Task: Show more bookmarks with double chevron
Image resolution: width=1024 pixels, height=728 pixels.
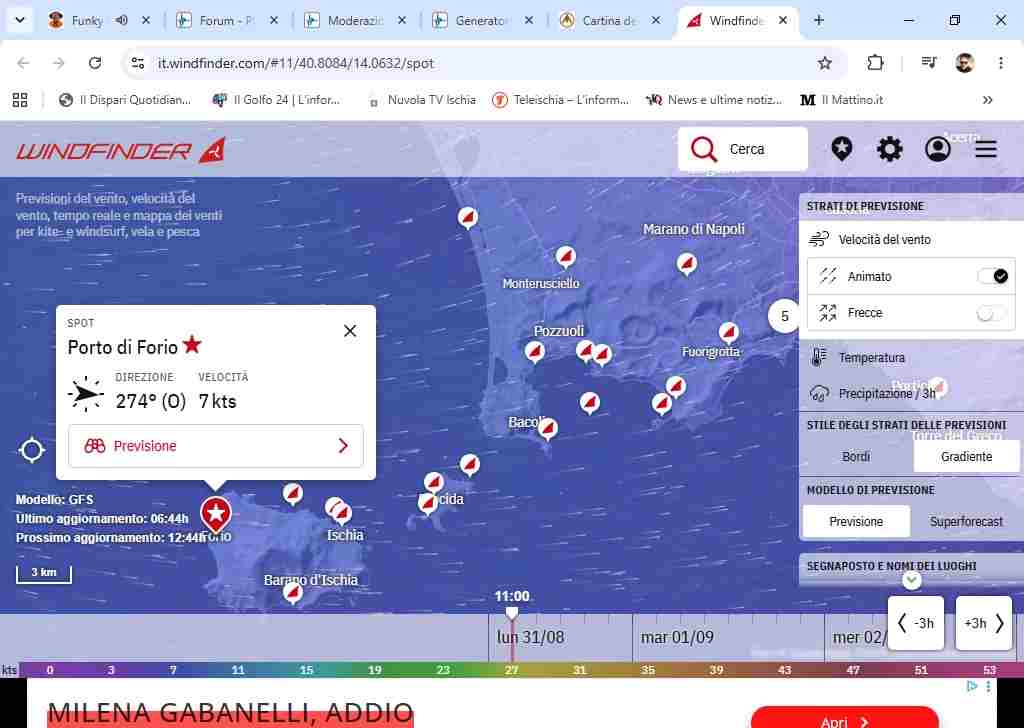Action: coord(987,100)
